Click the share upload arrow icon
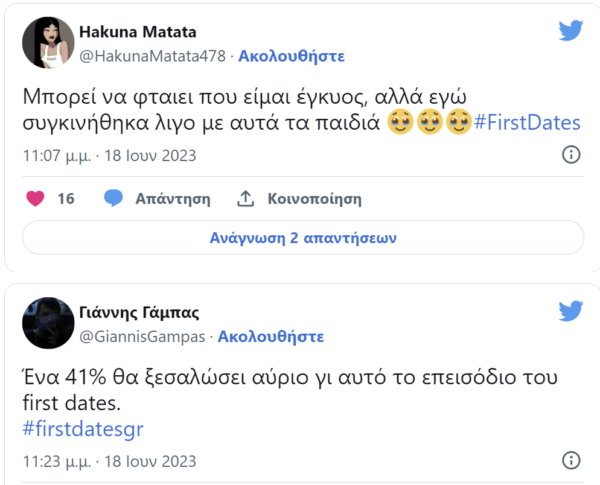Screen dimensions: 600x485 tap(246, 199)
